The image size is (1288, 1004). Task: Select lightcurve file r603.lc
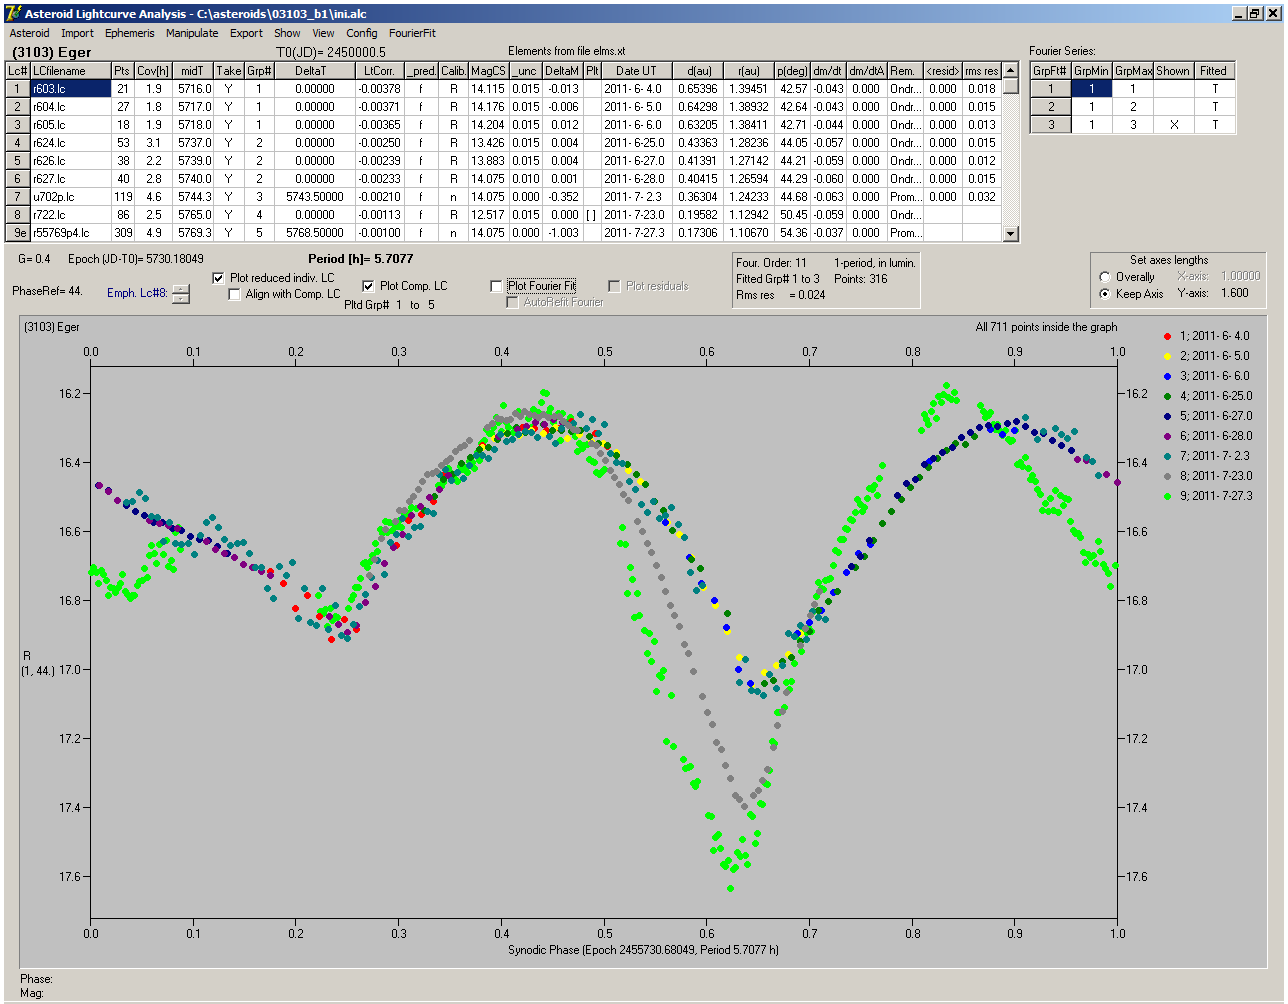point(70,89)
